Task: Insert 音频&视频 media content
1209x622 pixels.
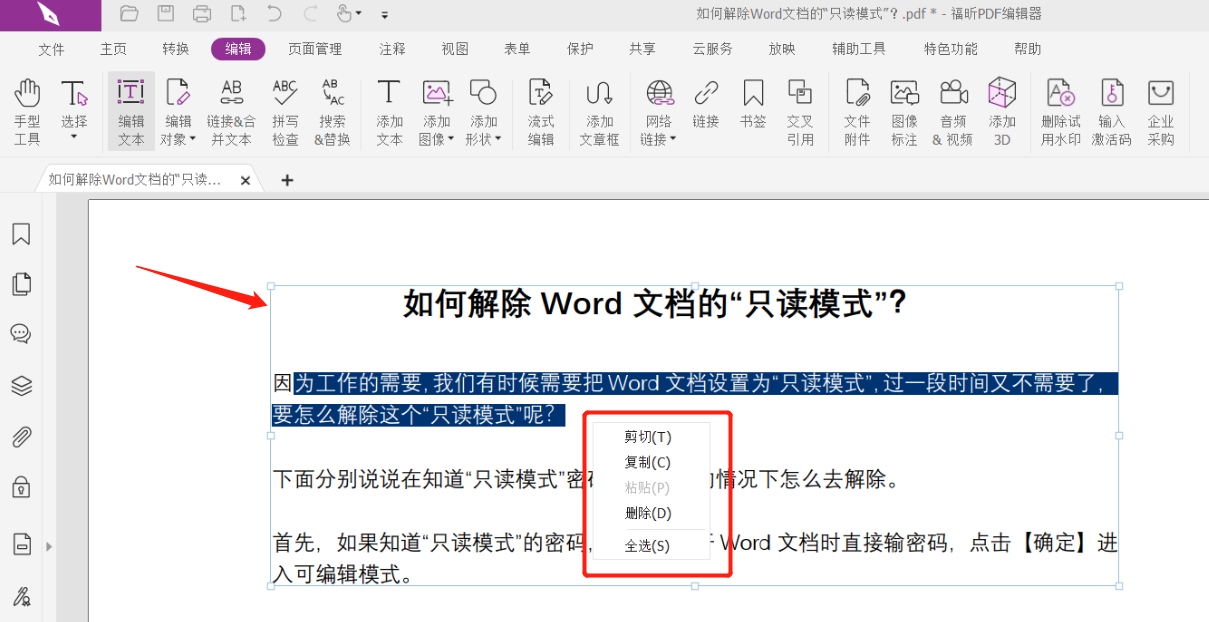Action: pos(953,110)
